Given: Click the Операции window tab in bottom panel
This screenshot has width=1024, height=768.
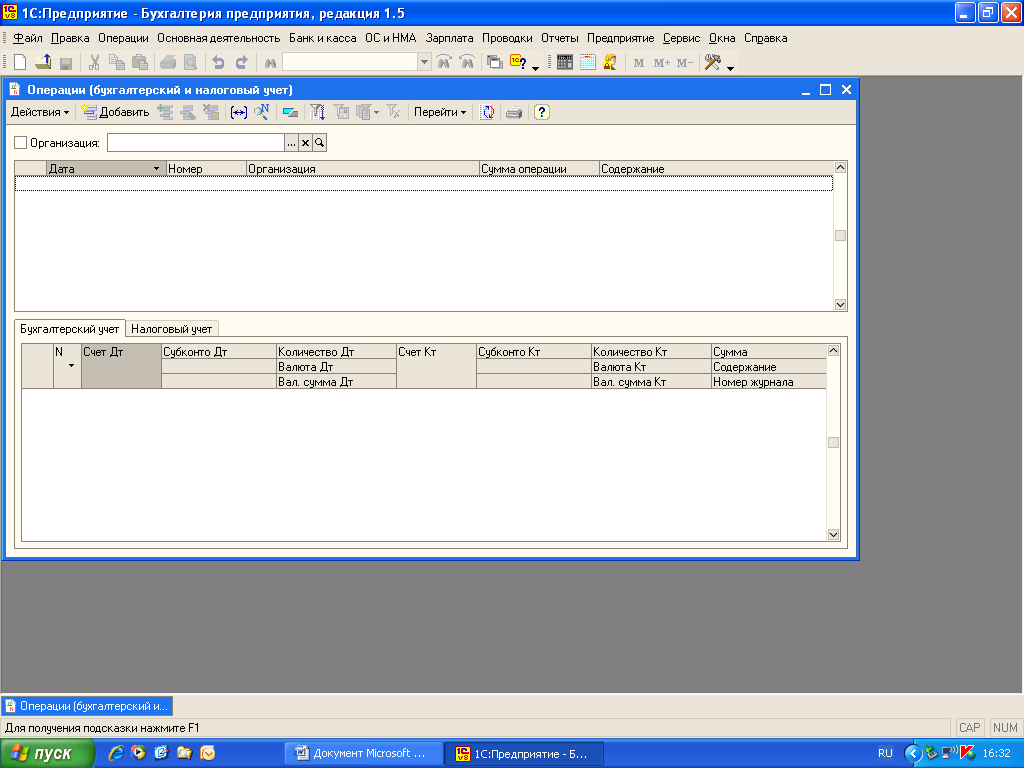Looking at the screenshot, I should click(x=88, y=706).
